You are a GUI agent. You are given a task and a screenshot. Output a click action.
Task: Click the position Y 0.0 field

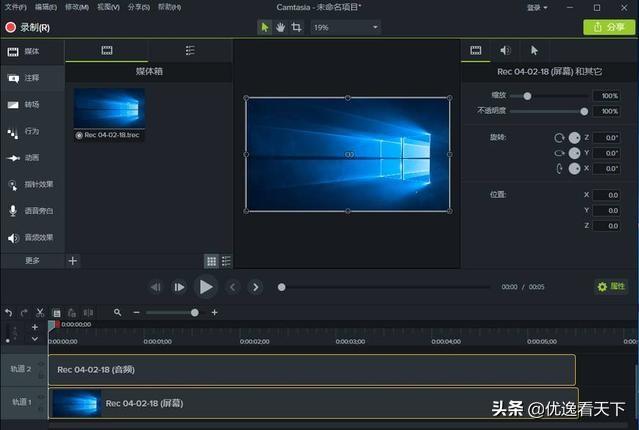click(x=606, y=211)
